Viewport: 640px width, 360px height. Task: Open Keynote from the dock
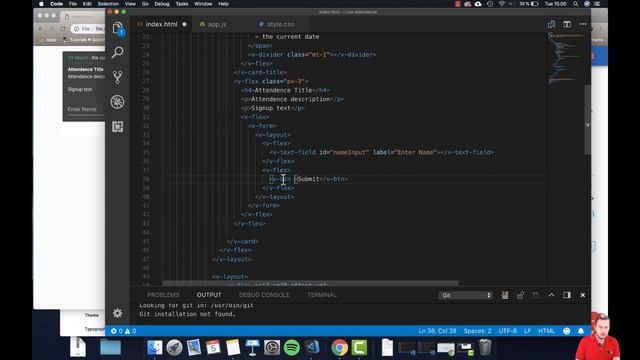[x=252, y=348]
